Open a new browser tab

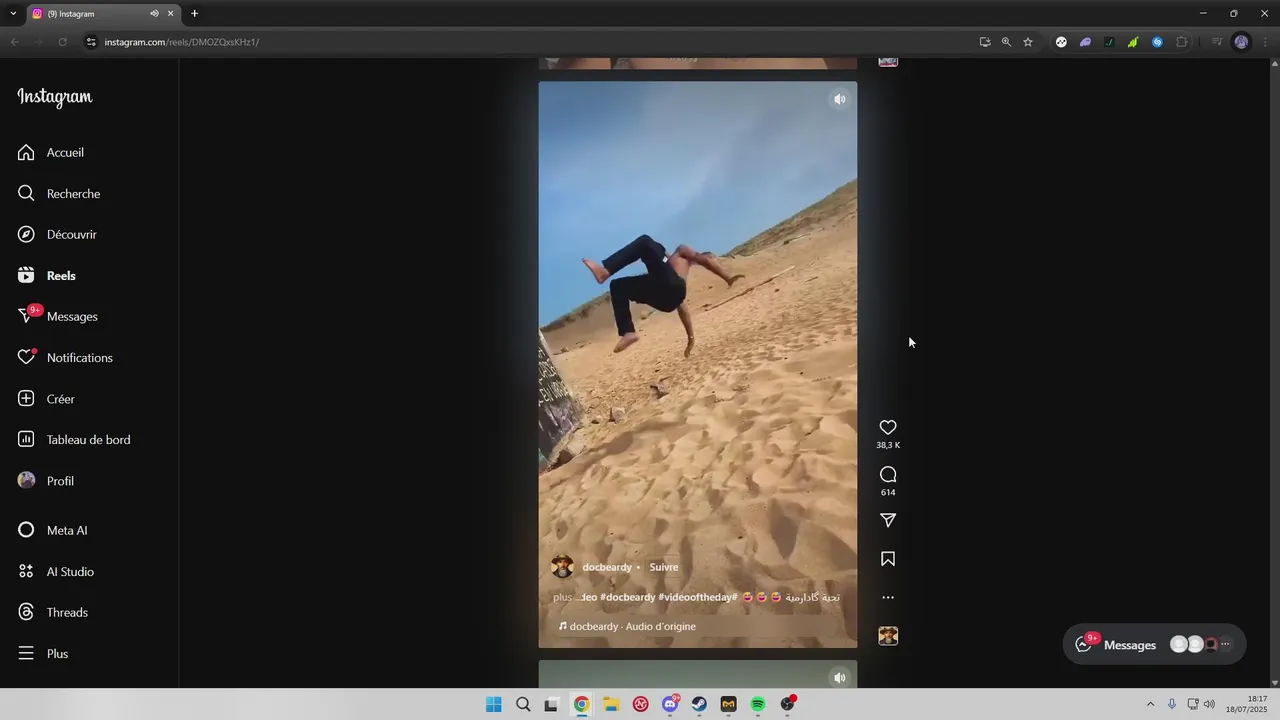tap(194, 13)
